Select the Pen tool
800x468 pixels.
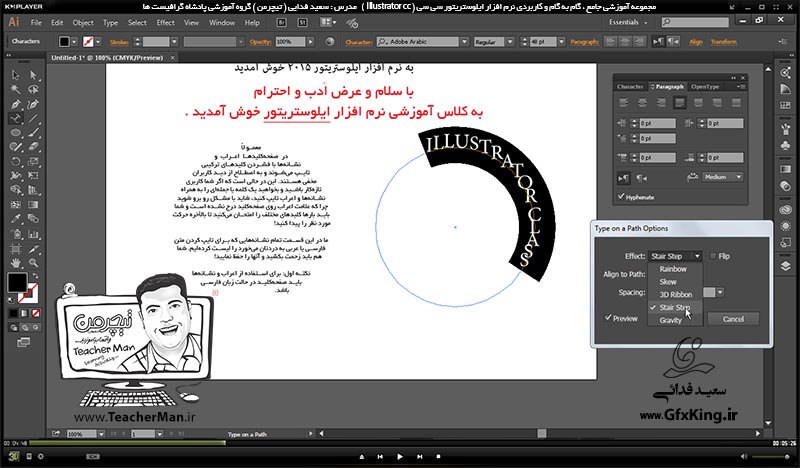[15, 104]
